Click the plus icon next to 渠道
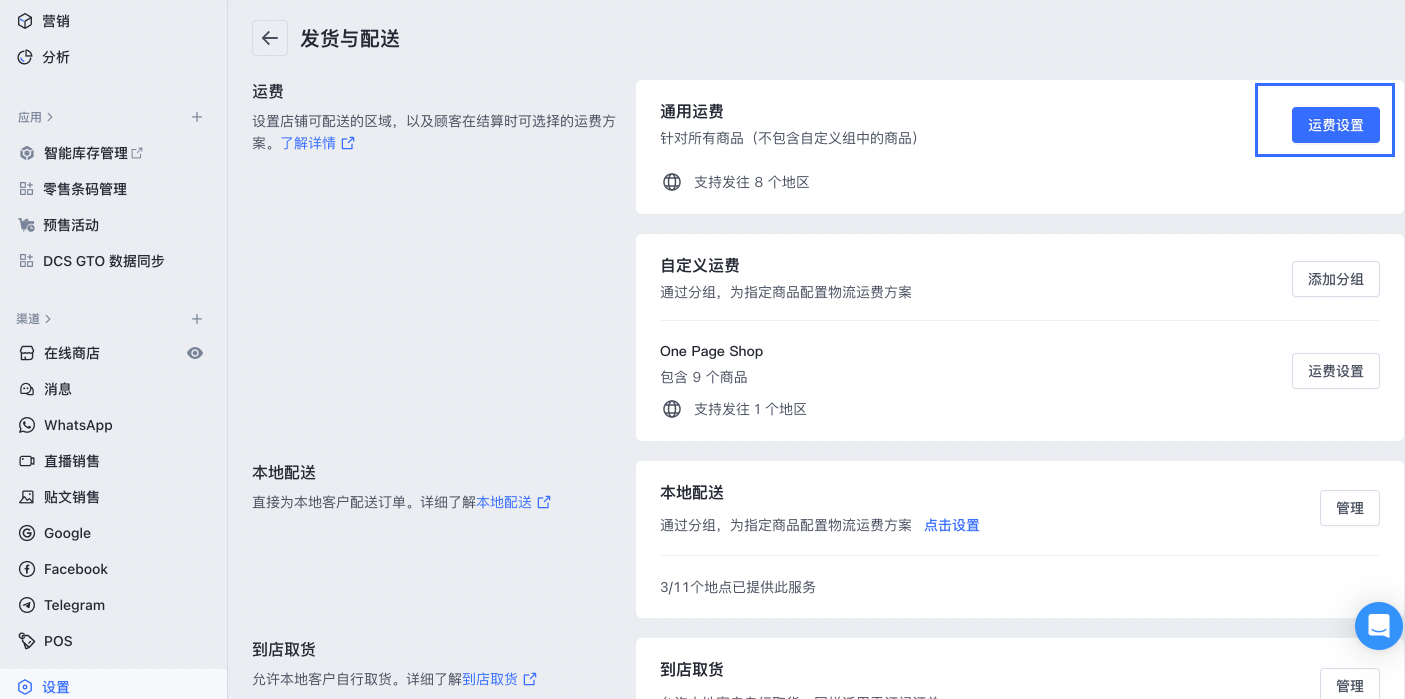This screenshot has height=699, width=1405. point(197,319)
